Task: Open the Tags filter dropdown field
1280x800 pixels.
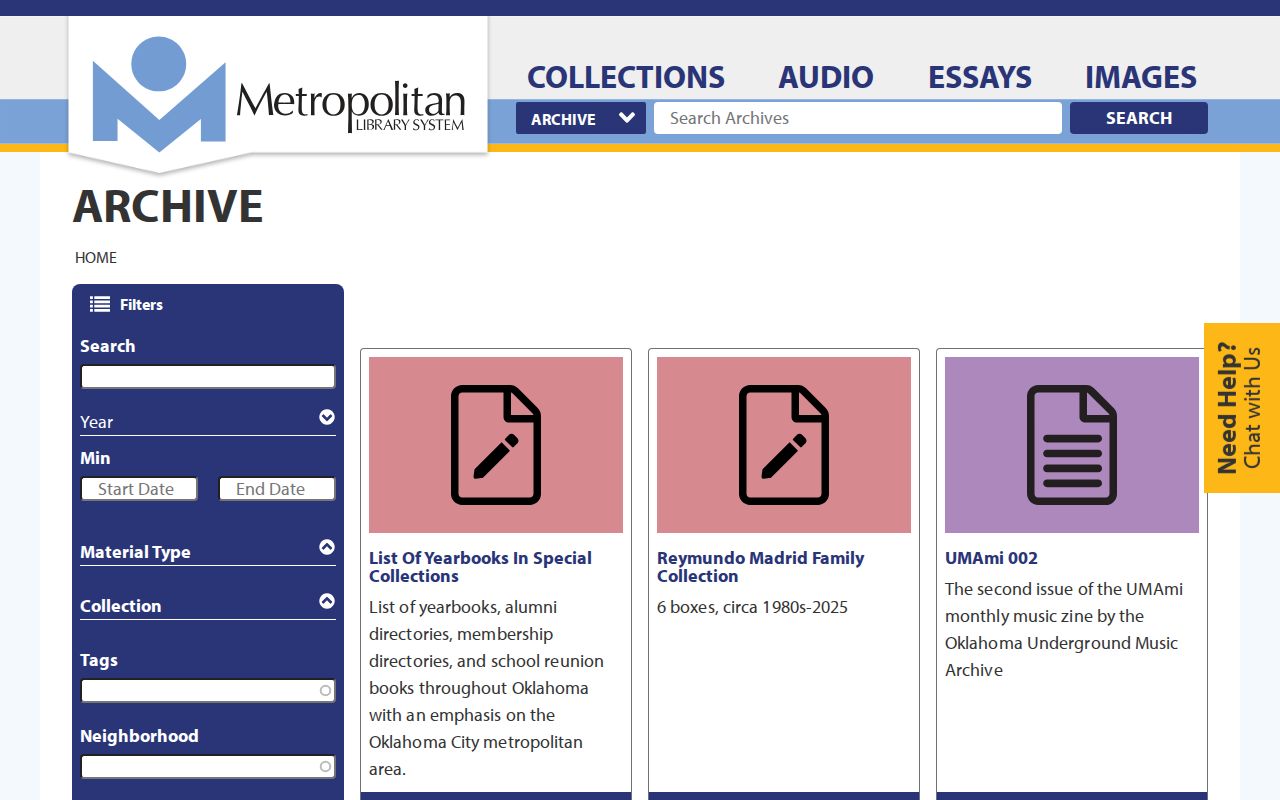Action: coord(208,691)
